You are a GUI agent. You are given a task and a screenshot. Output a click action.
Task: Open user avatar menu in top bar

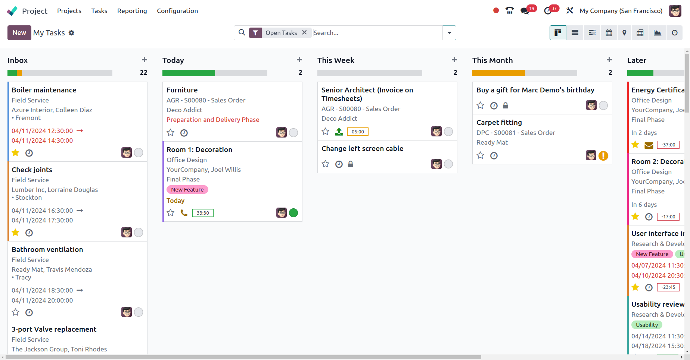[x=675, y=11]
